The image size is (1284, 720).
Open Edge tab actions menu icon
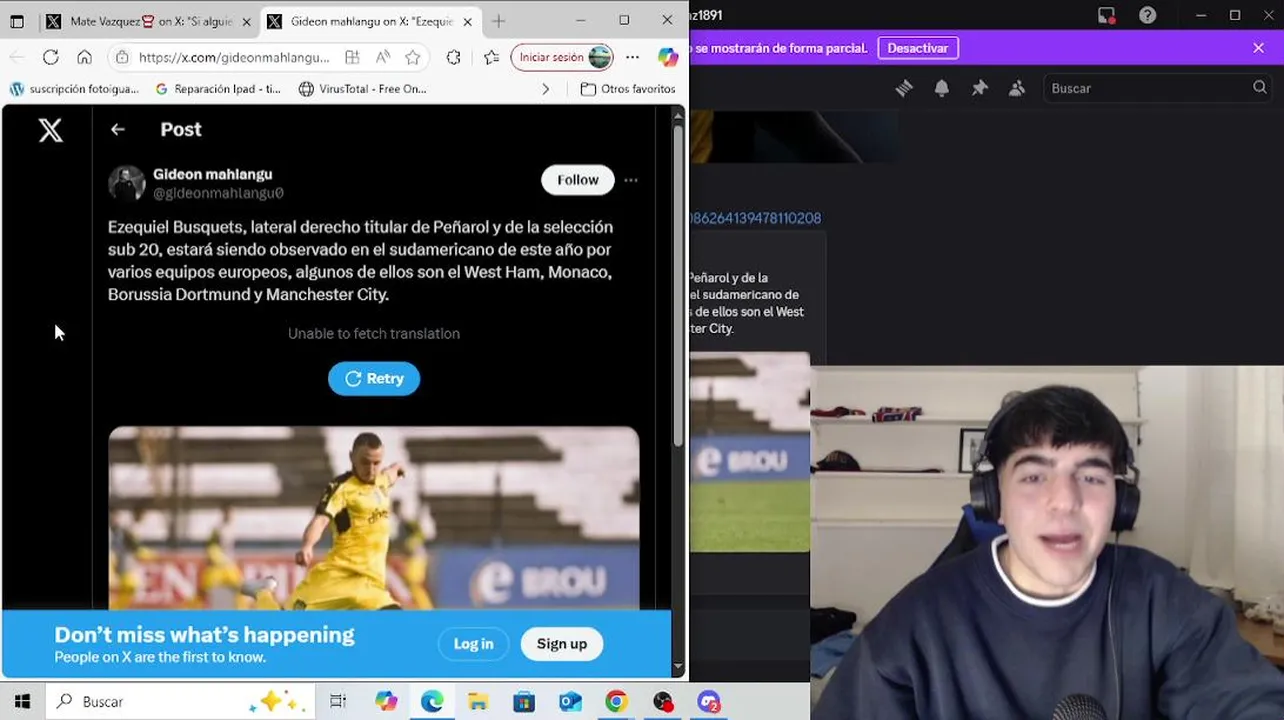coord(17,21)
